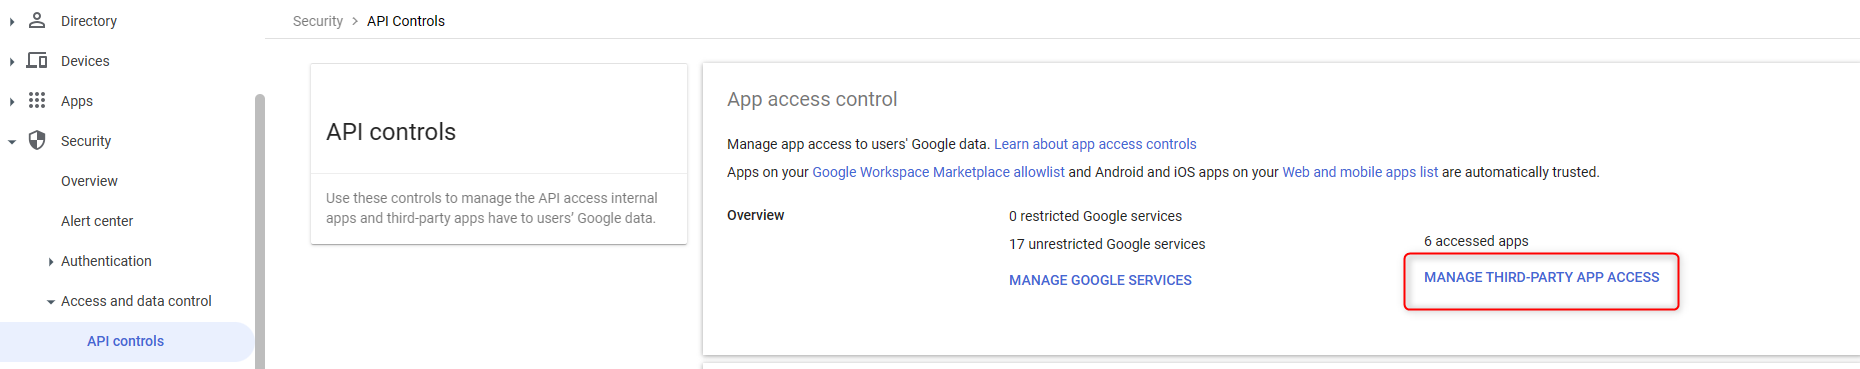The height and width of the screenshot is (369, 1860).
Task: Click Manage Google Services
Action: coord(1100,280)
